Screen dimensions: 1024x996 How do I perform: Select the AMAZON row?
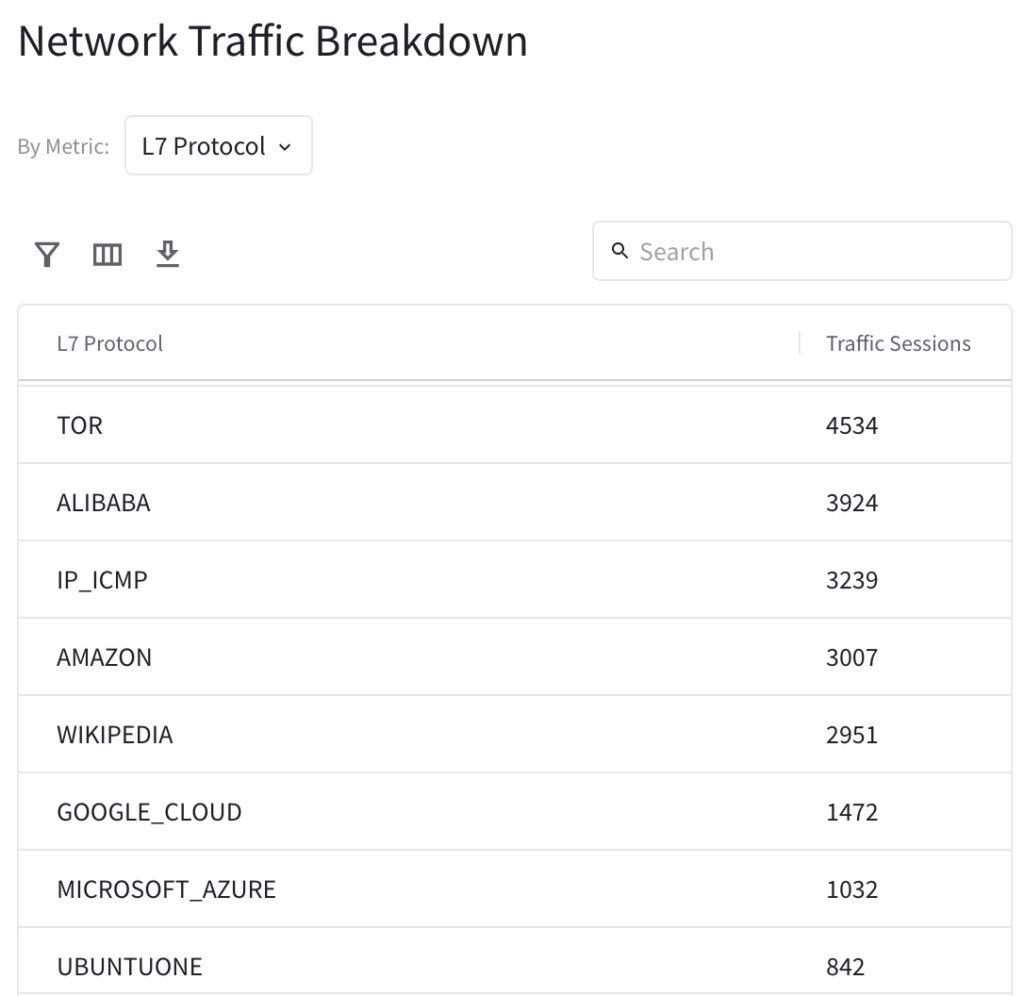[x=515, y=657]
